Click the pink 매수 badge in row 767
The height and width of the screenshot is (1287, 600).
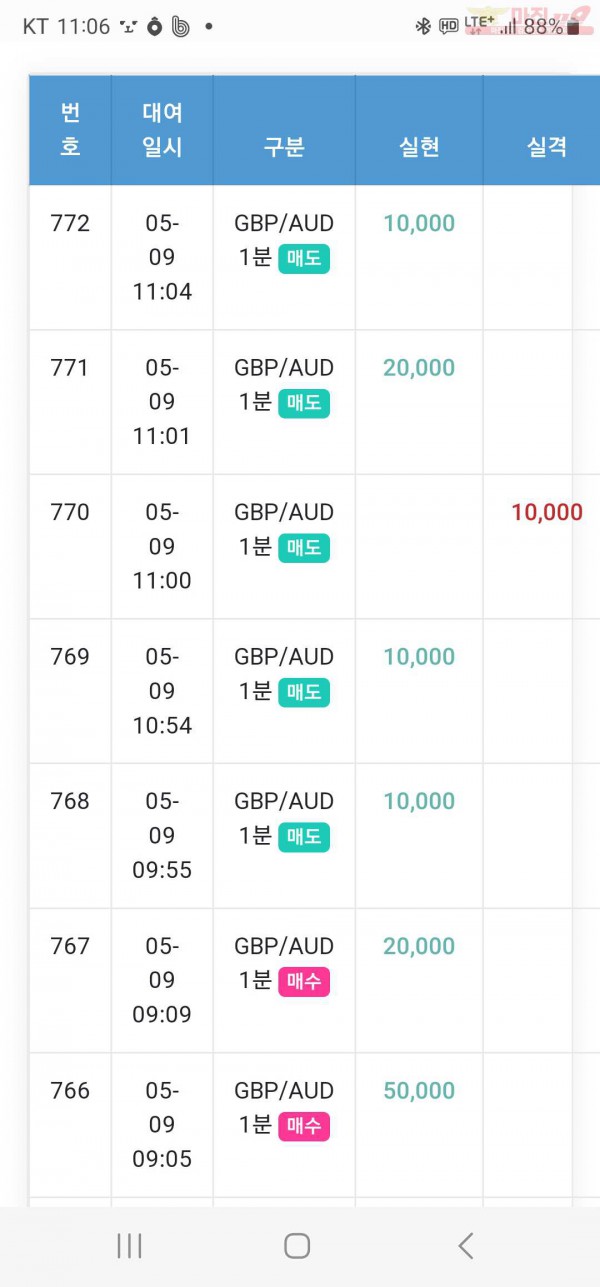304,982
